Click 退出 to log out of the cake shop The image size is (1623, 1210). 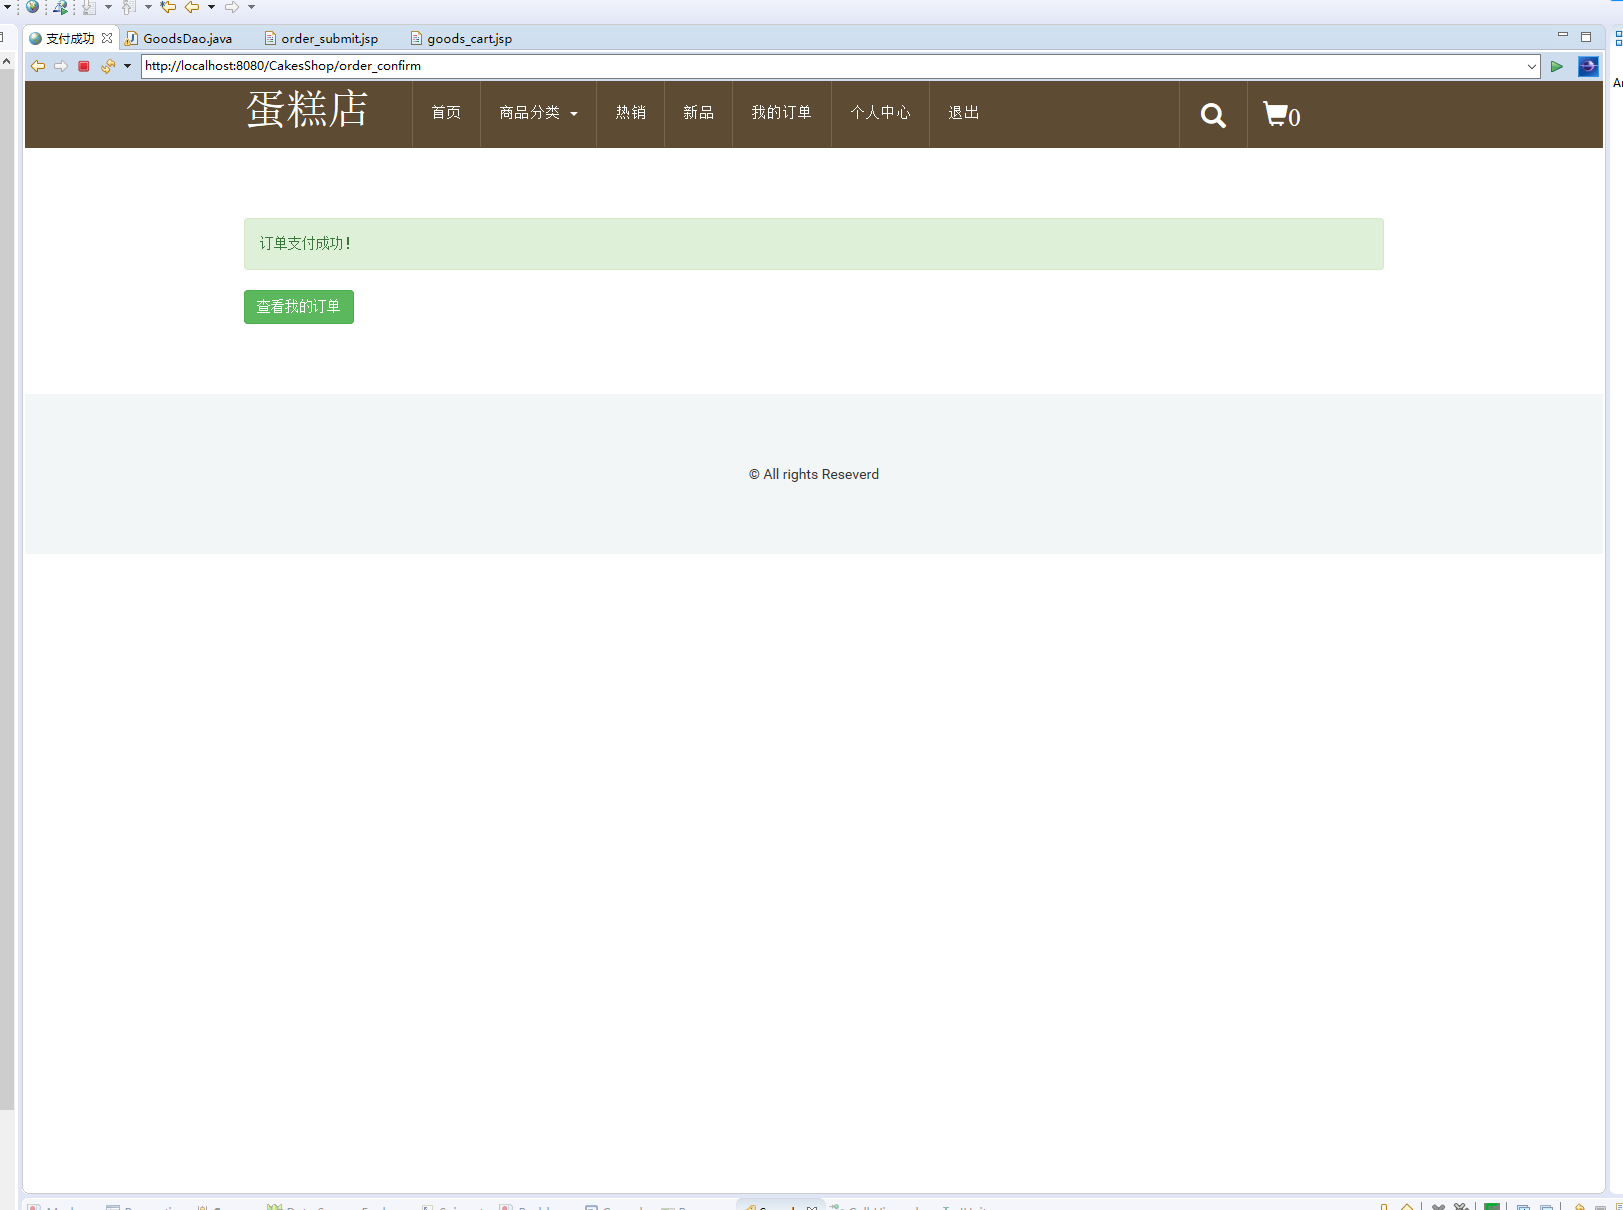pyautogui.click(x=962, y=113)
